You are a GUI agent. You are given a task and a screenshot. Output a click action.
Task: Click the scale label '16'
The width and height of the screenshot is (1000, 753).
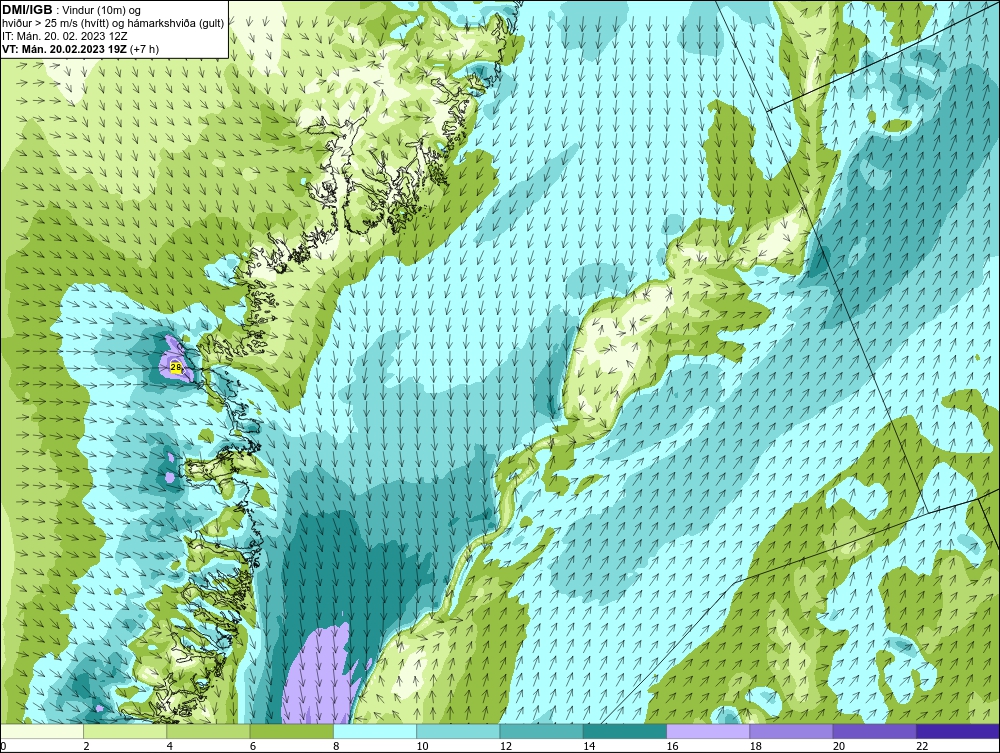pyautogui.click(x=672, y=747)
